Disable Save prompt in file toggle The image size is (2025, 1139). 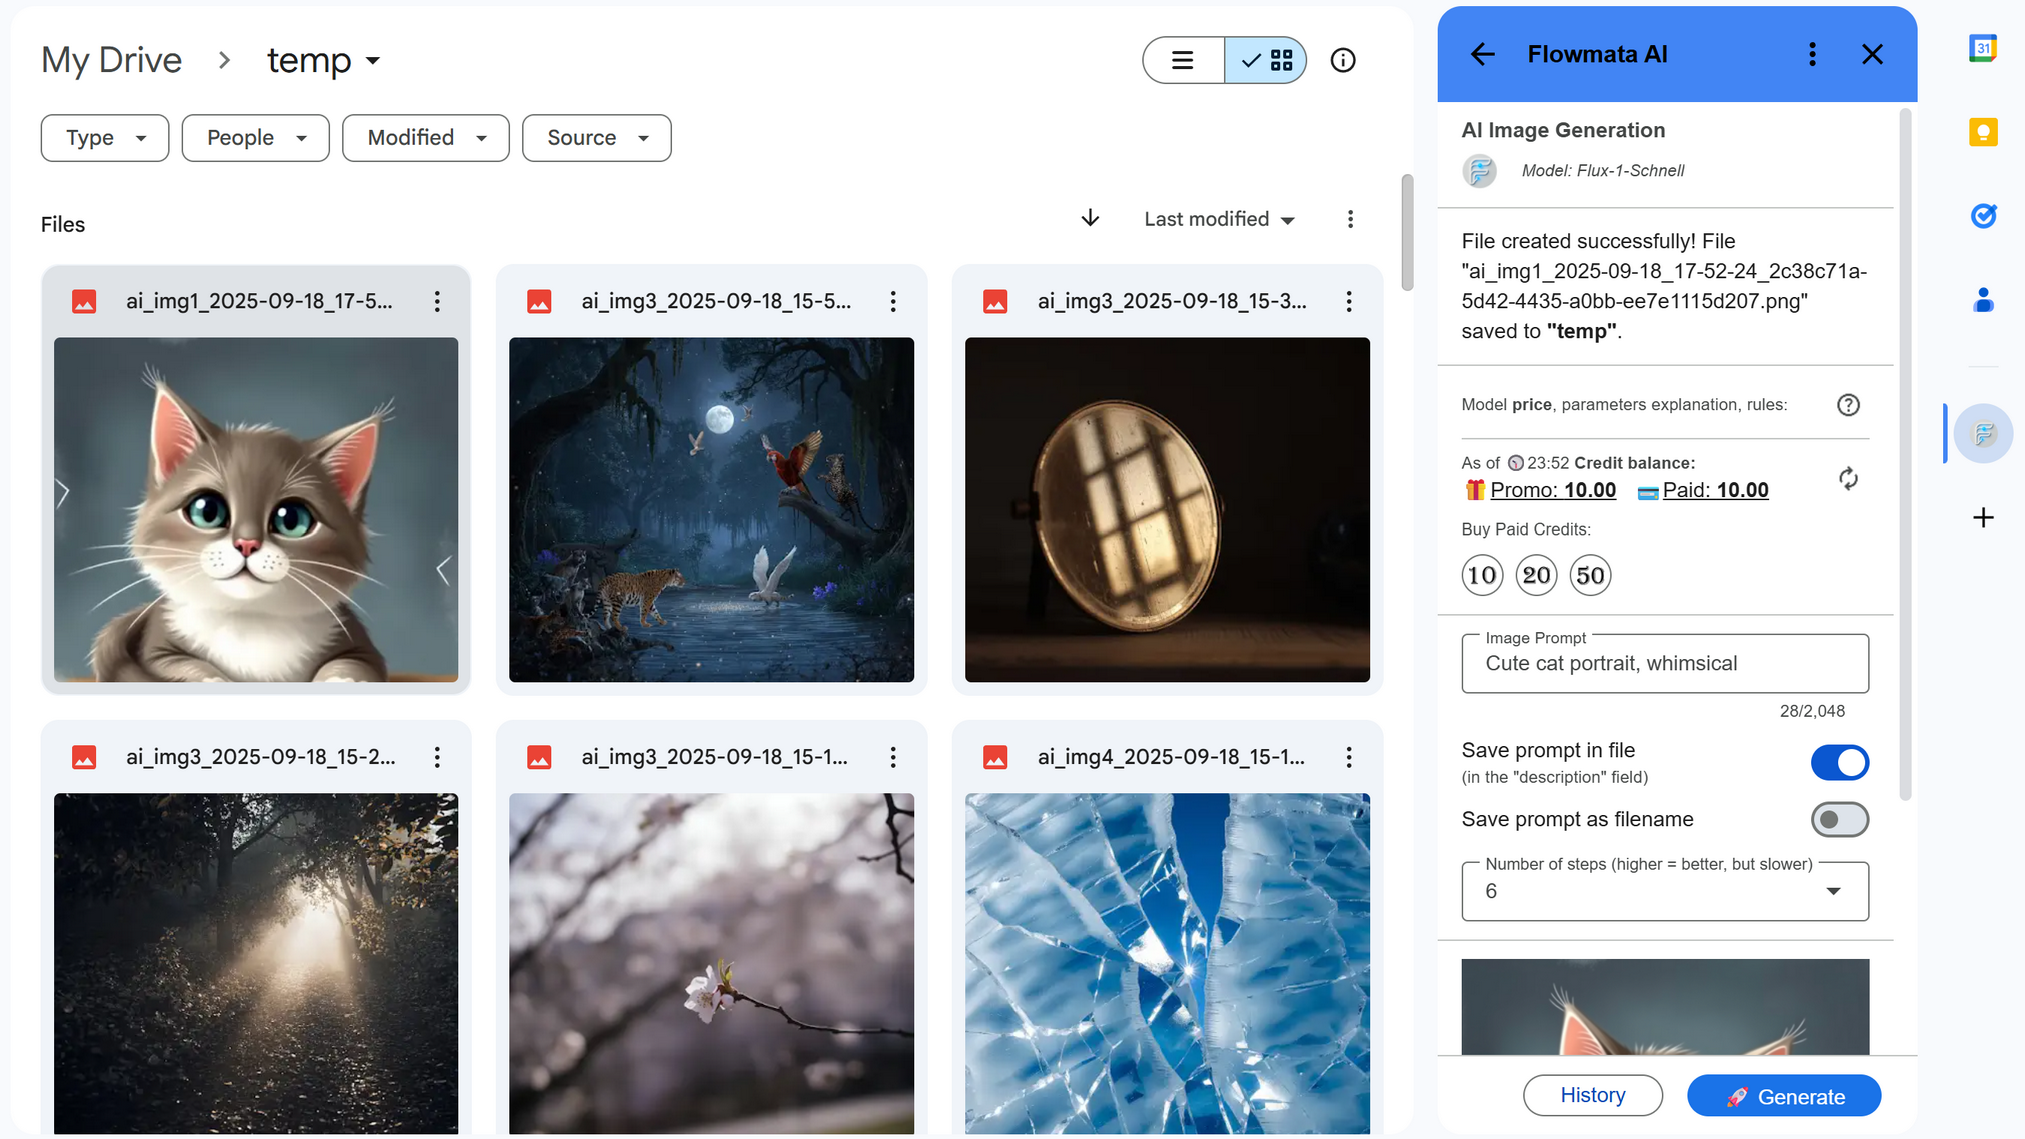[1838, 763]
